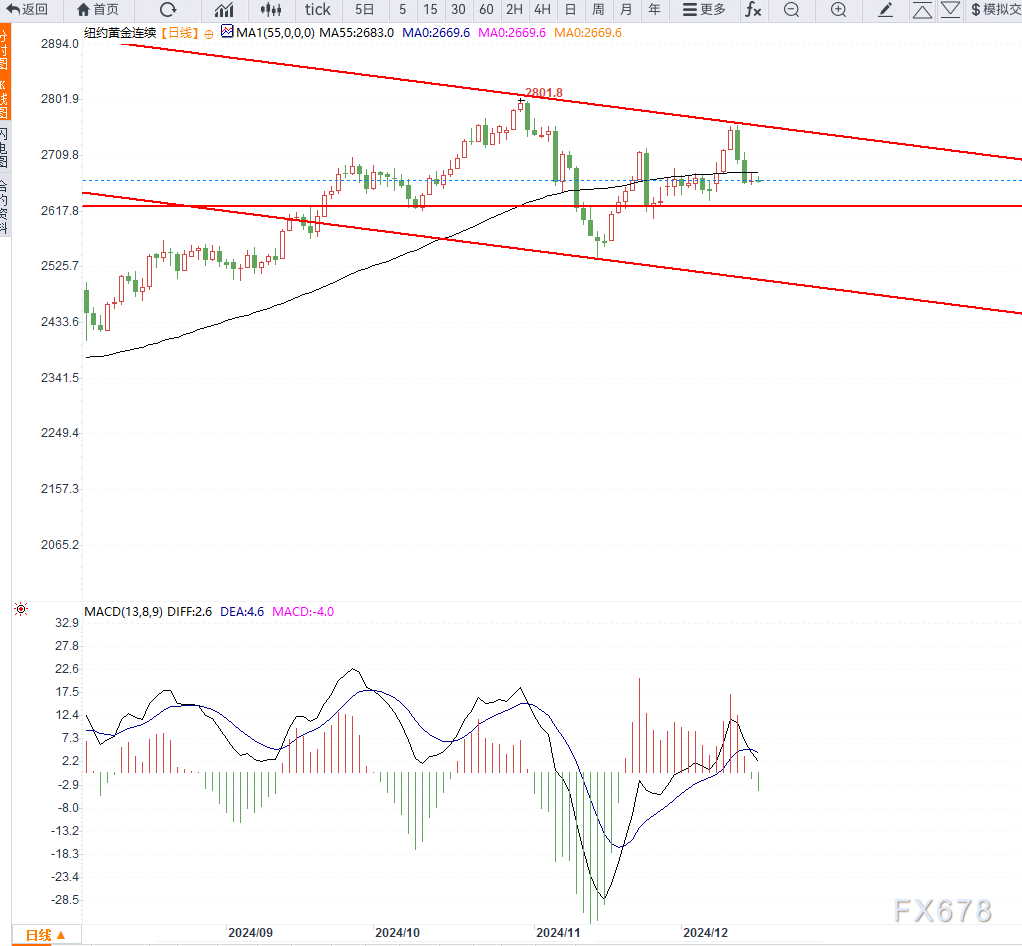Screen dimensions: 1022x946
Task: Click the 返回 back arrow button
Action: 27,10
